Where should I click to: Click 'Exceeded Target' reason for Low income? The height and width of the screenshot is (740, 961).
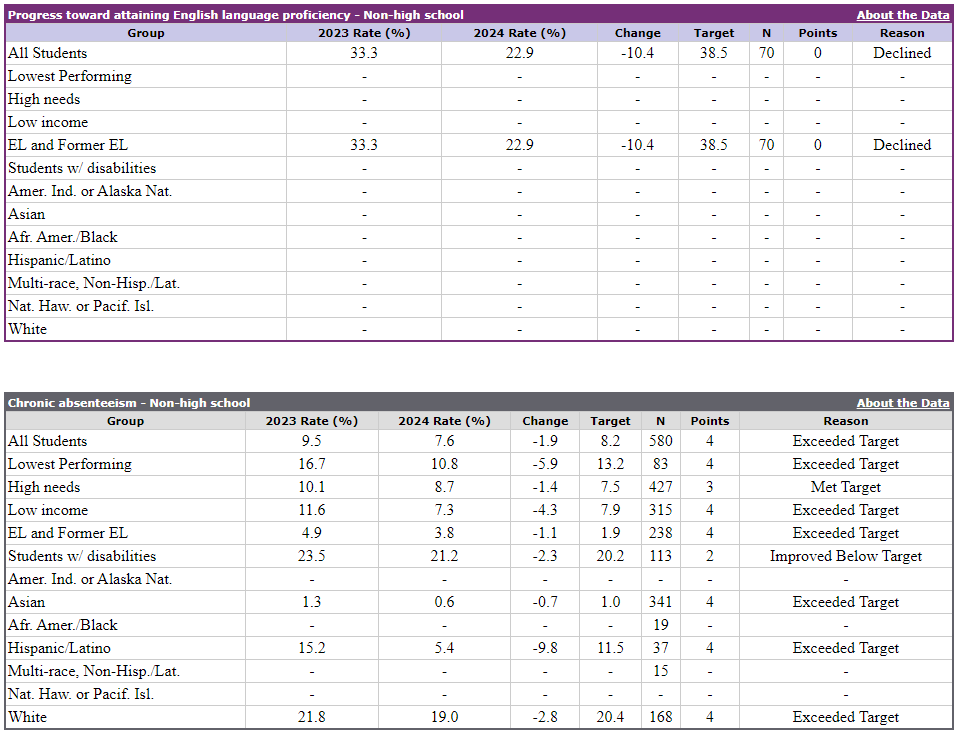pos(846,510)
